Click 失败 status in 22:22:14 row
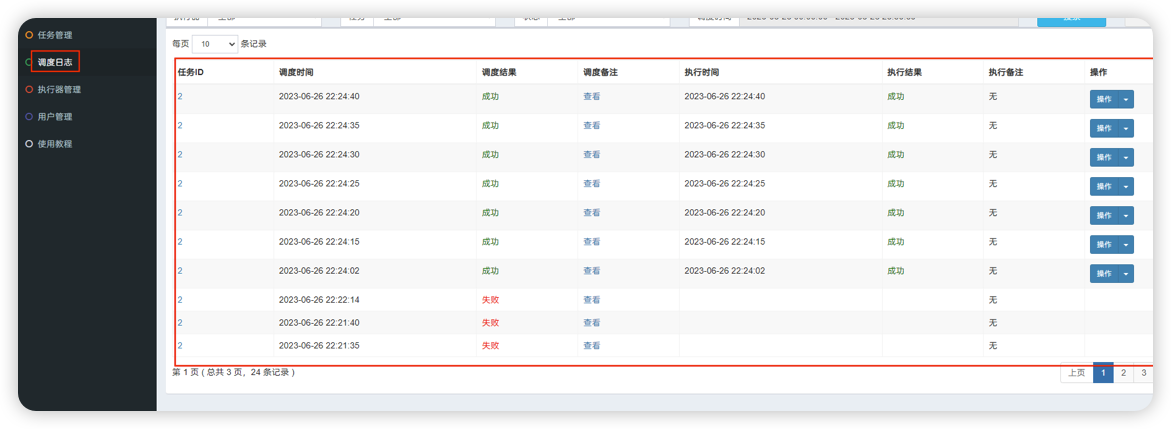1171x429 pixels. click(490, 300)
